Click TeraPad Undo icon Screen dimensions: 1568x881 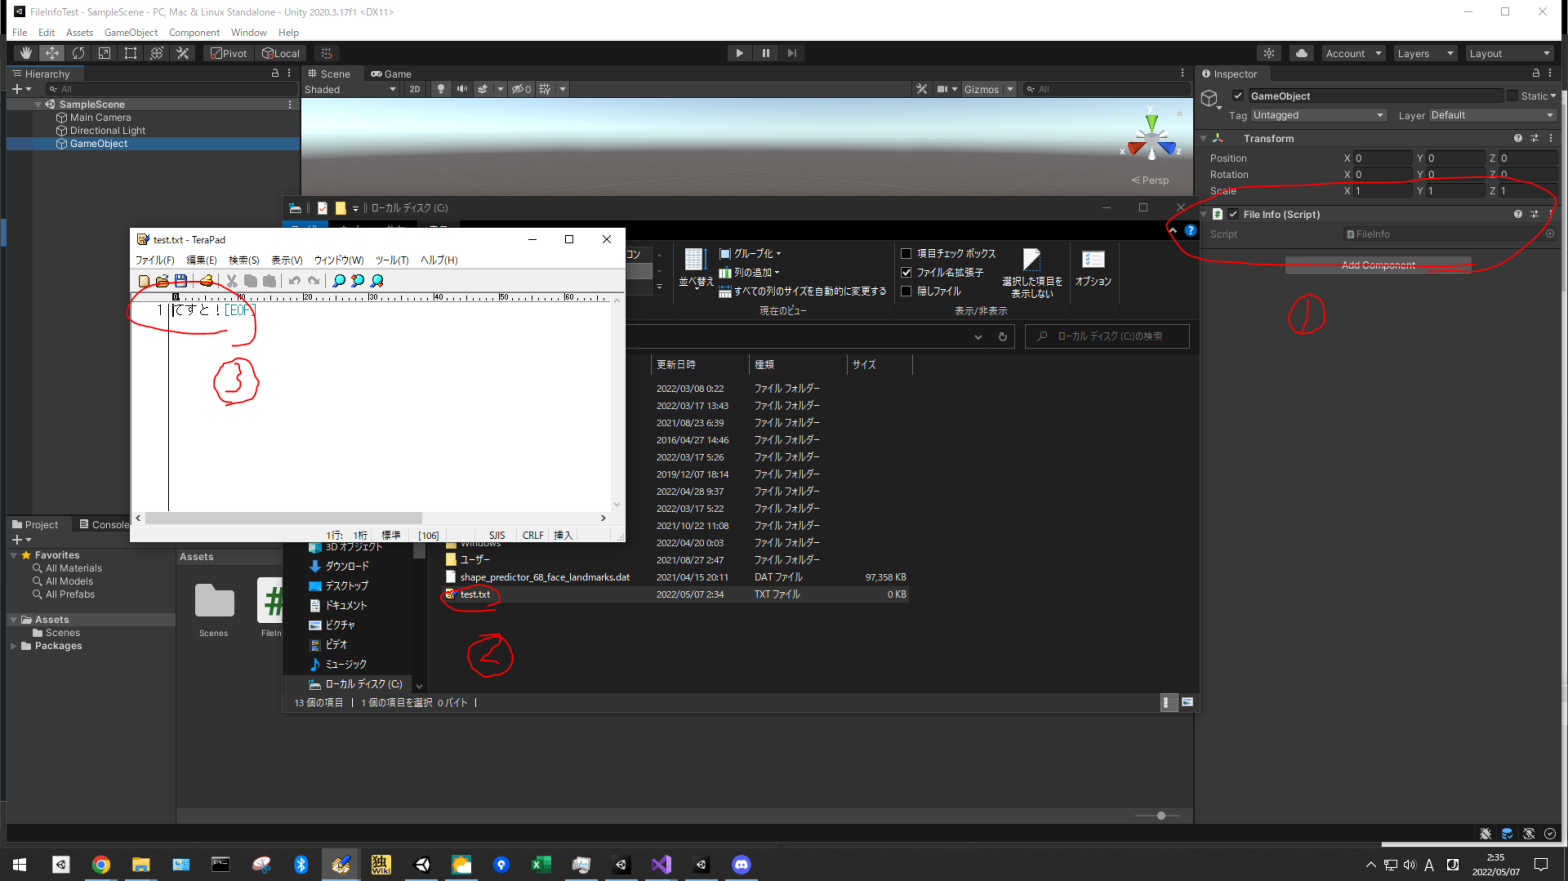point(295,281)
